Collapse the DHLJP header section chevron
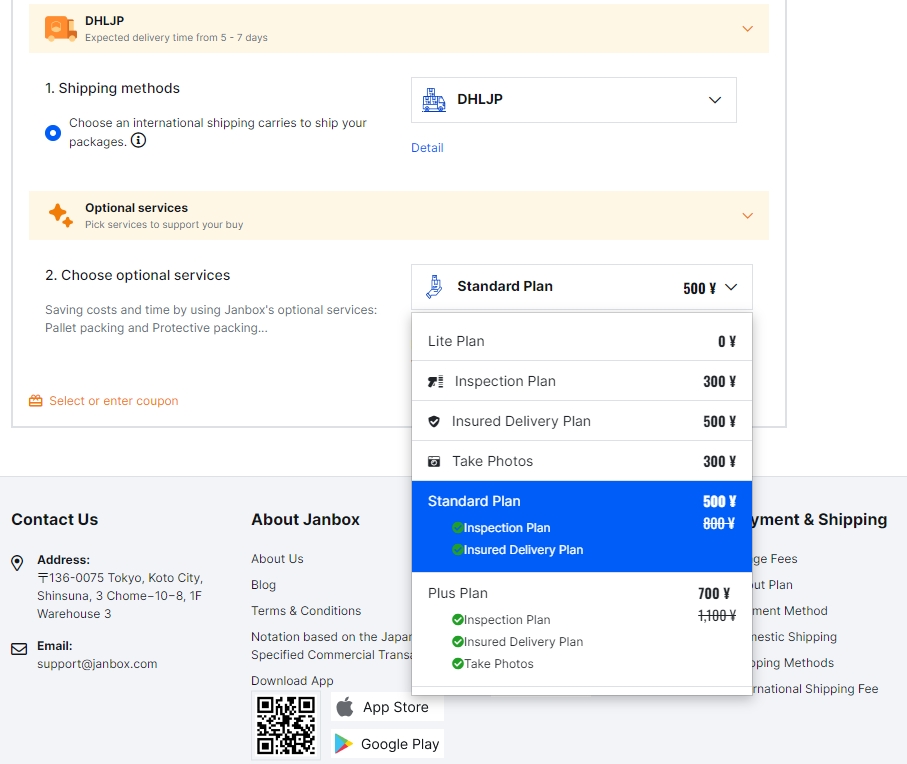This screenshot has width=907, height=764. point(747,29)
